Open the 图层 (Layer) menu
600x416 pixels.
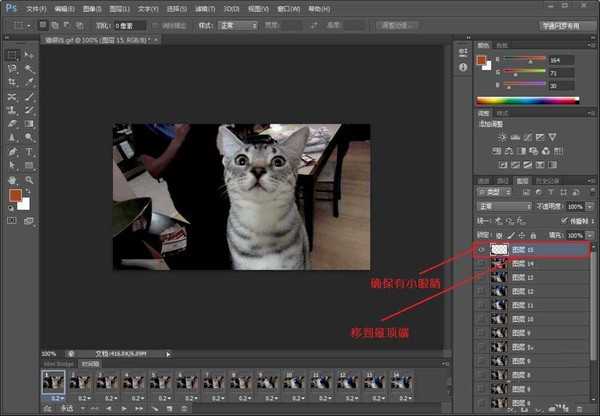[x=120, y=7]
